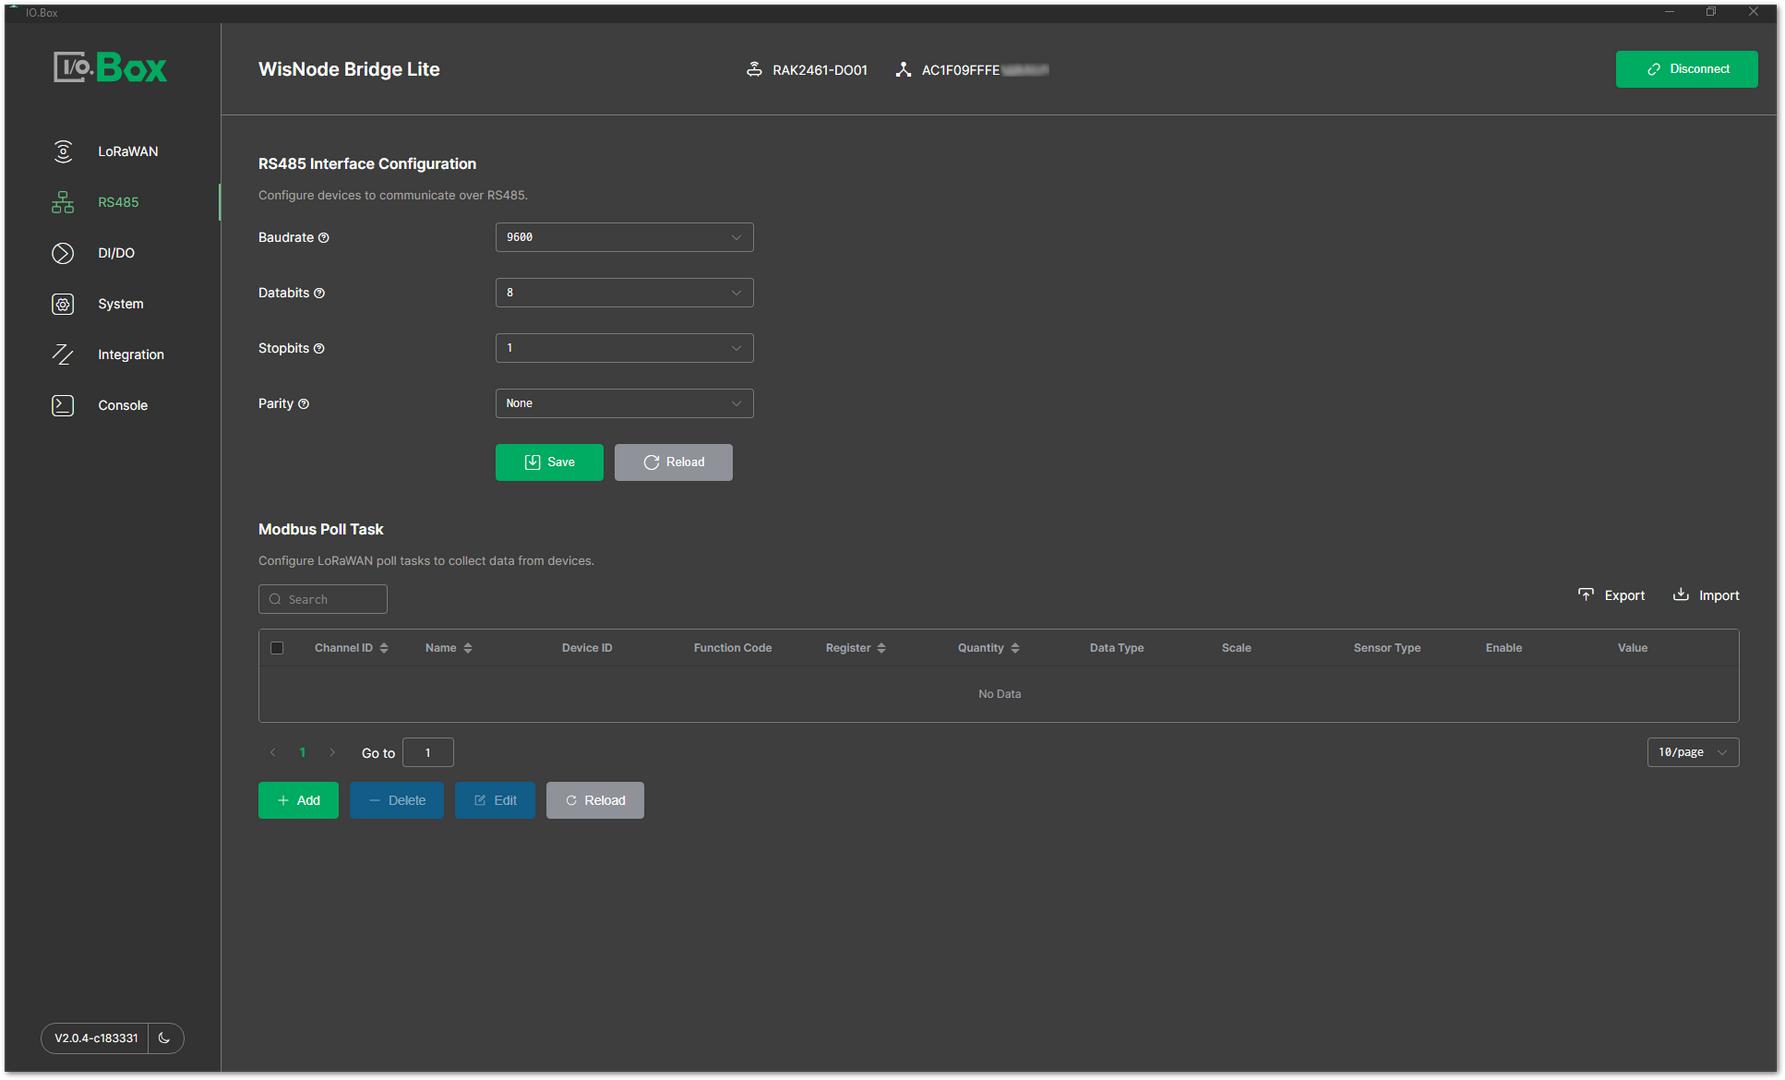
Task: Export poll tasks
Action: tap(1611, 595)
